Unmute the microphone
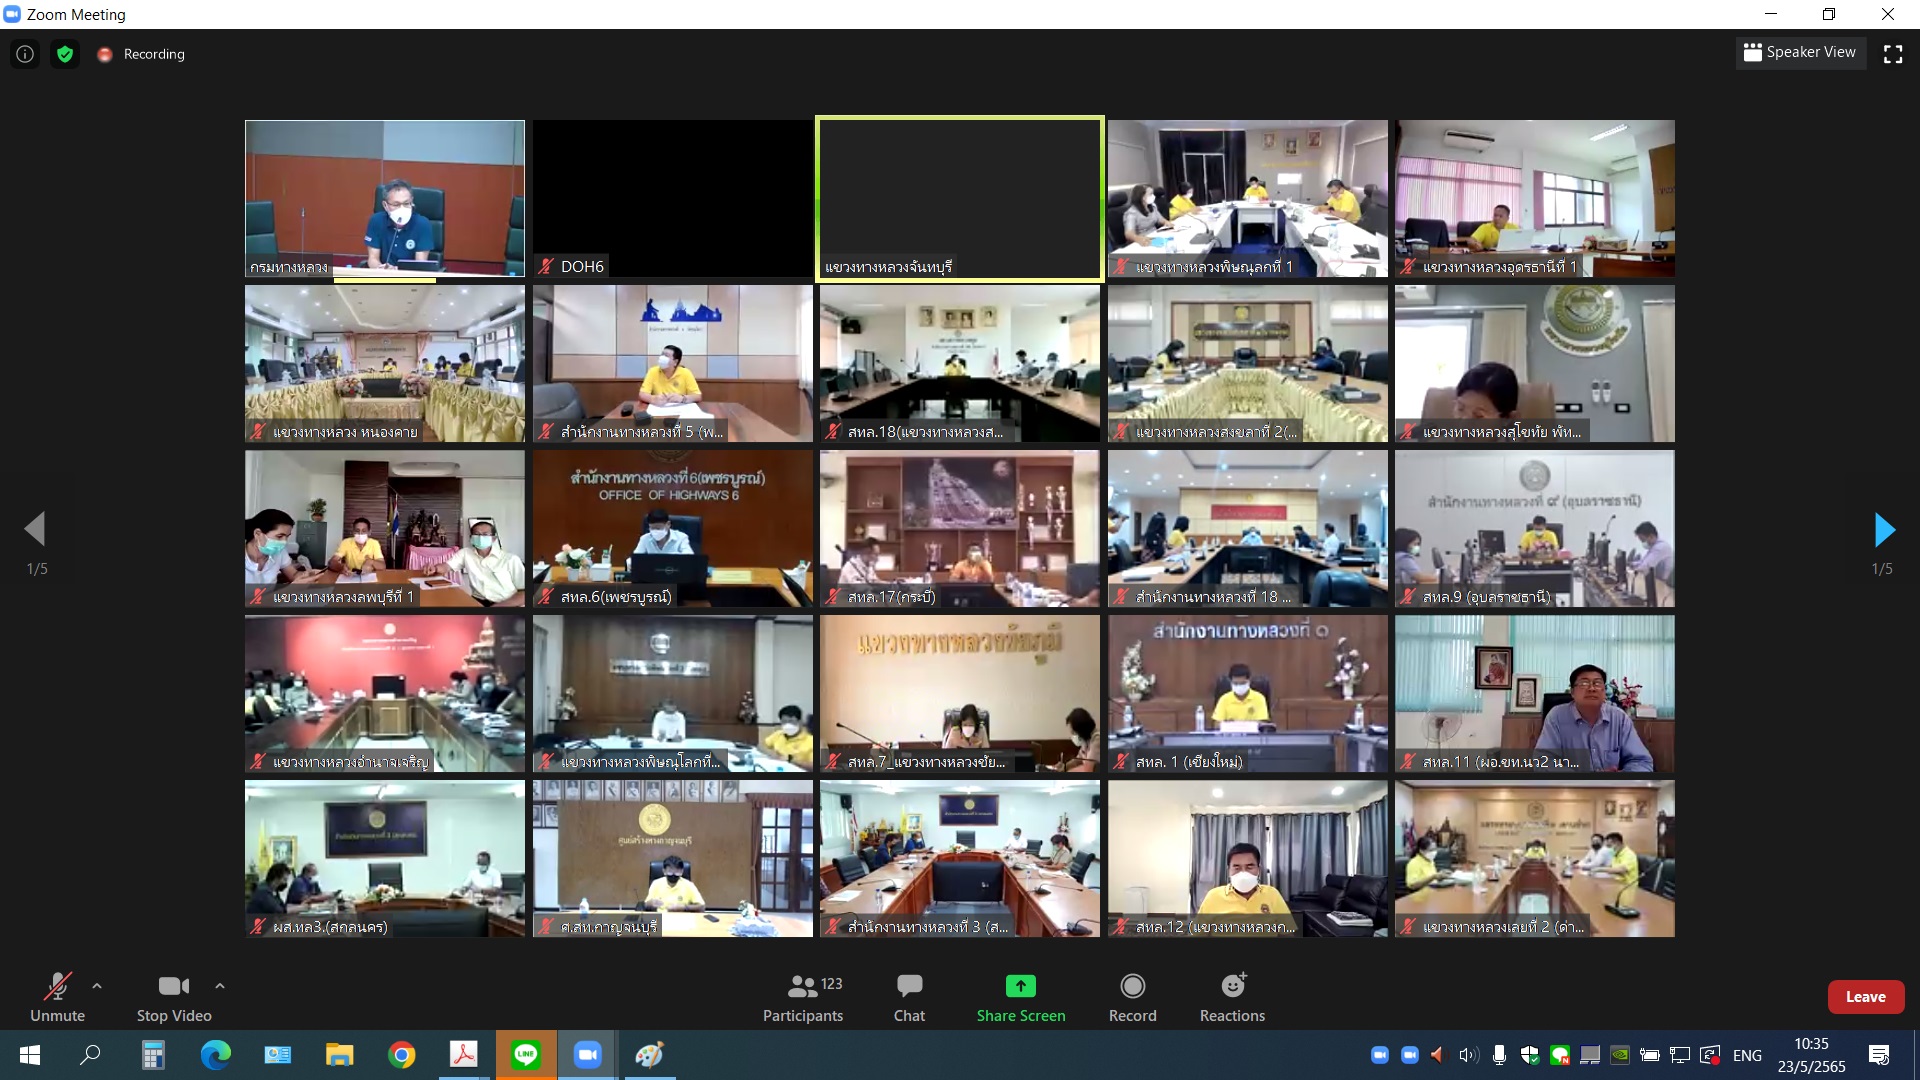Screen dimensions: 1920x1080 57,997
